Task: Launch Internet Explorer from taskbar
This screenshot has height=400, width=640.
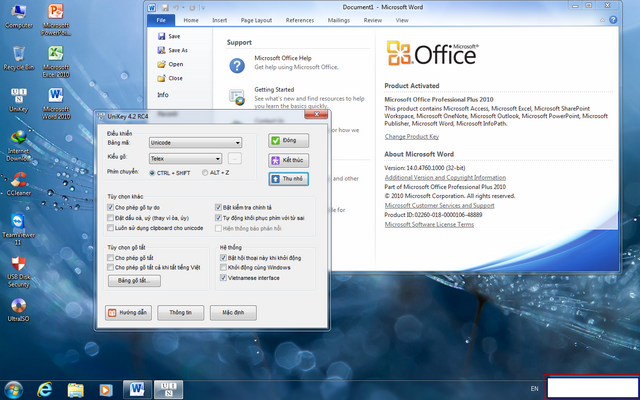Action: (44, 390)
